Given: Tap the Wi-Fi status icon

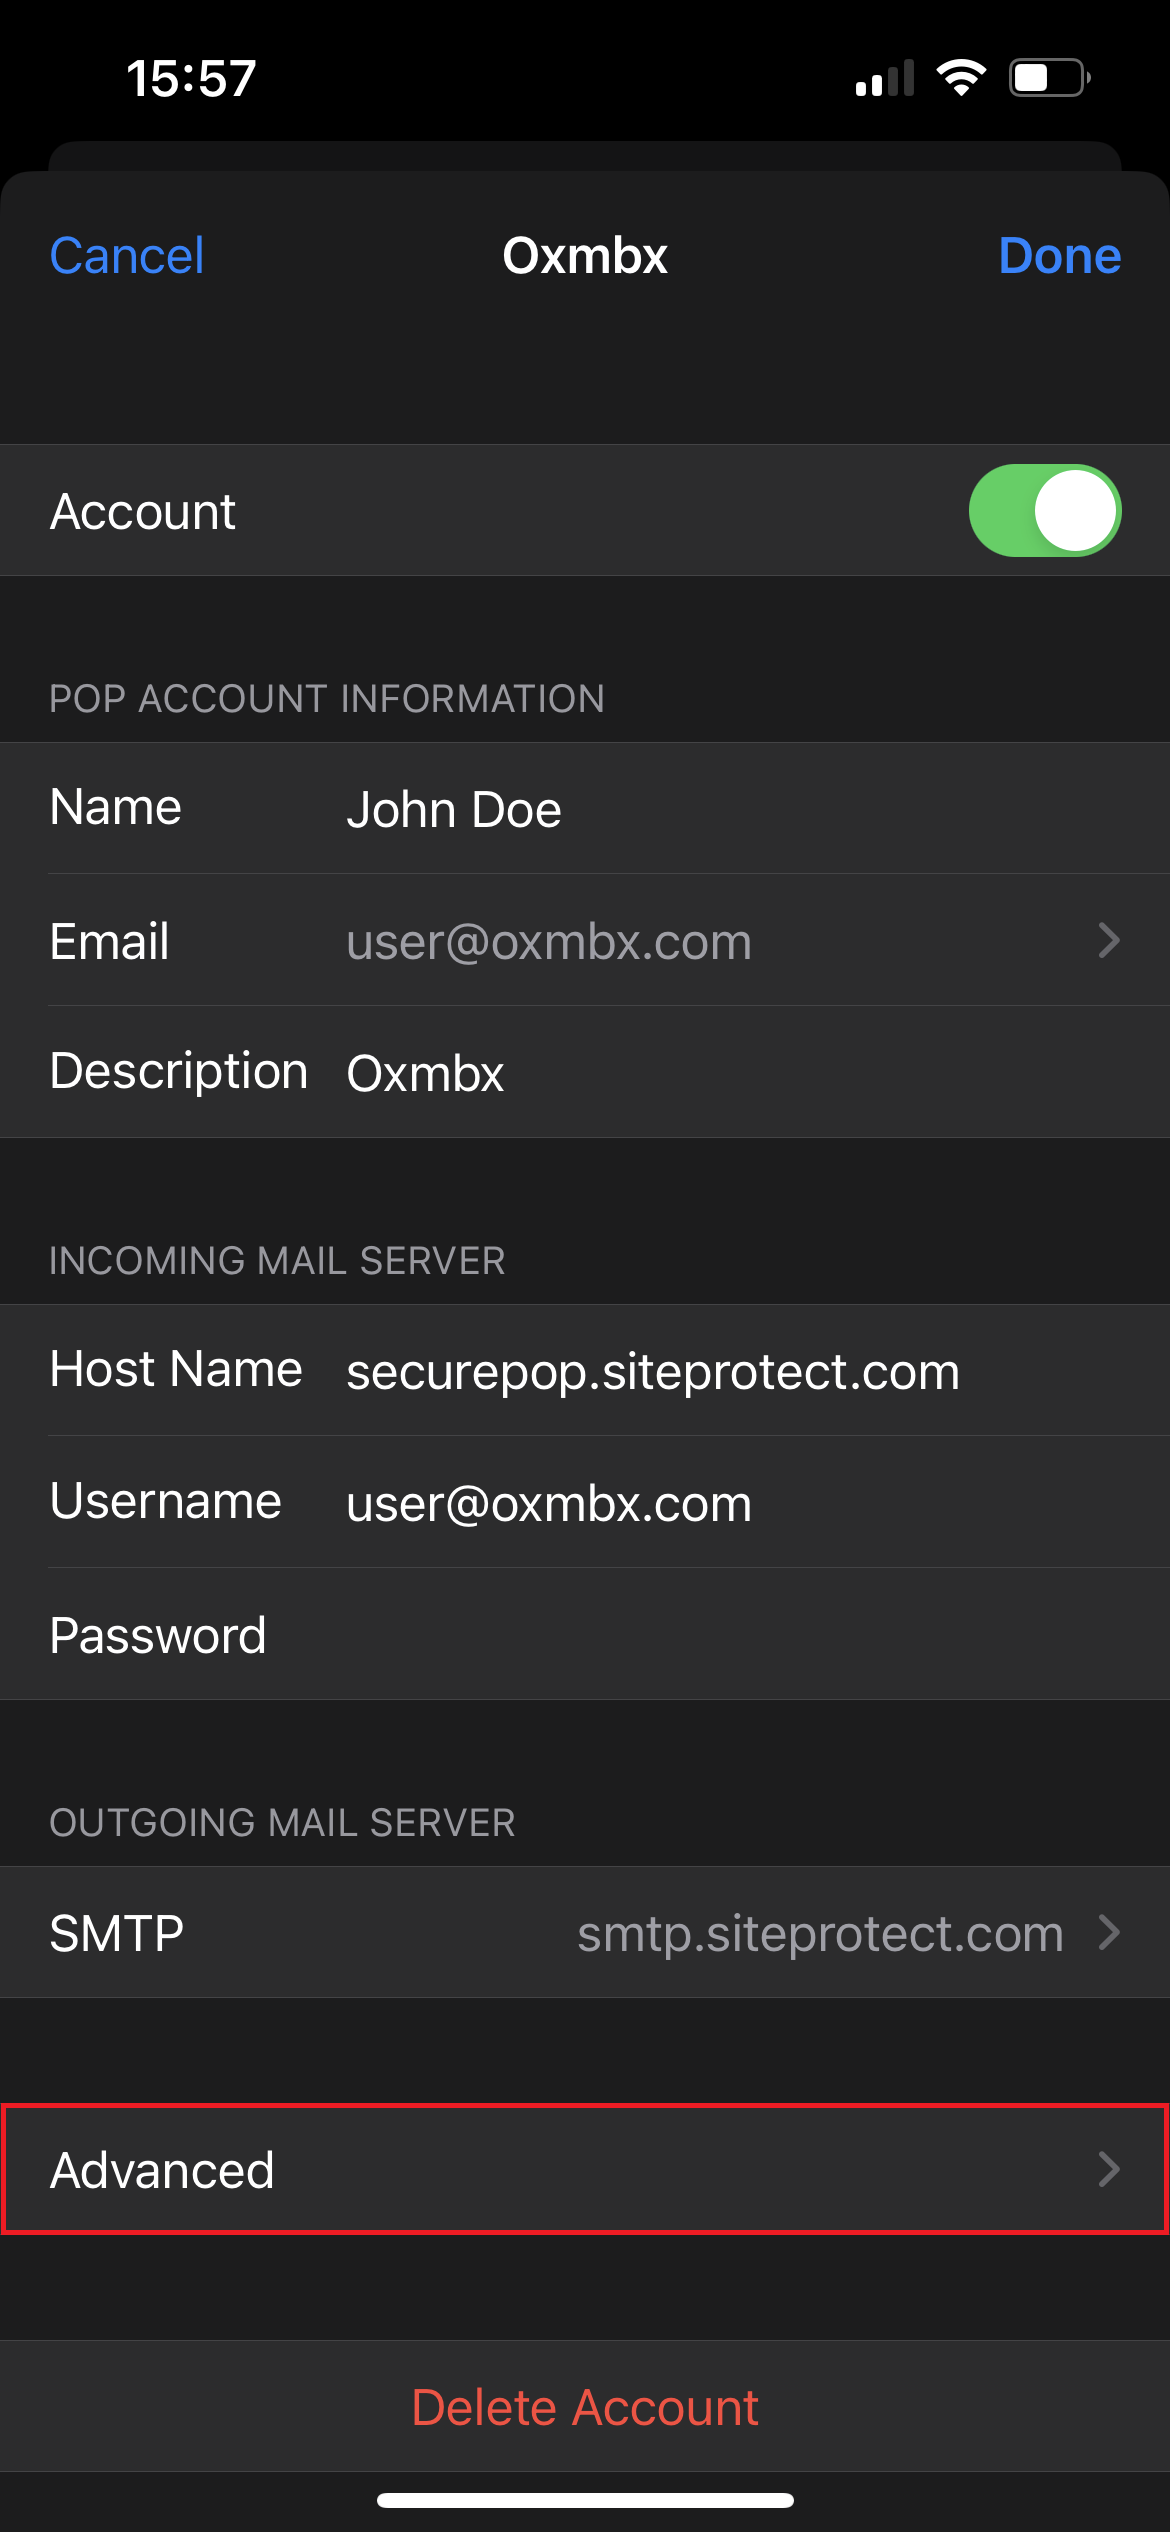Looking at the screenshot, I should click(x=961, y=77).
